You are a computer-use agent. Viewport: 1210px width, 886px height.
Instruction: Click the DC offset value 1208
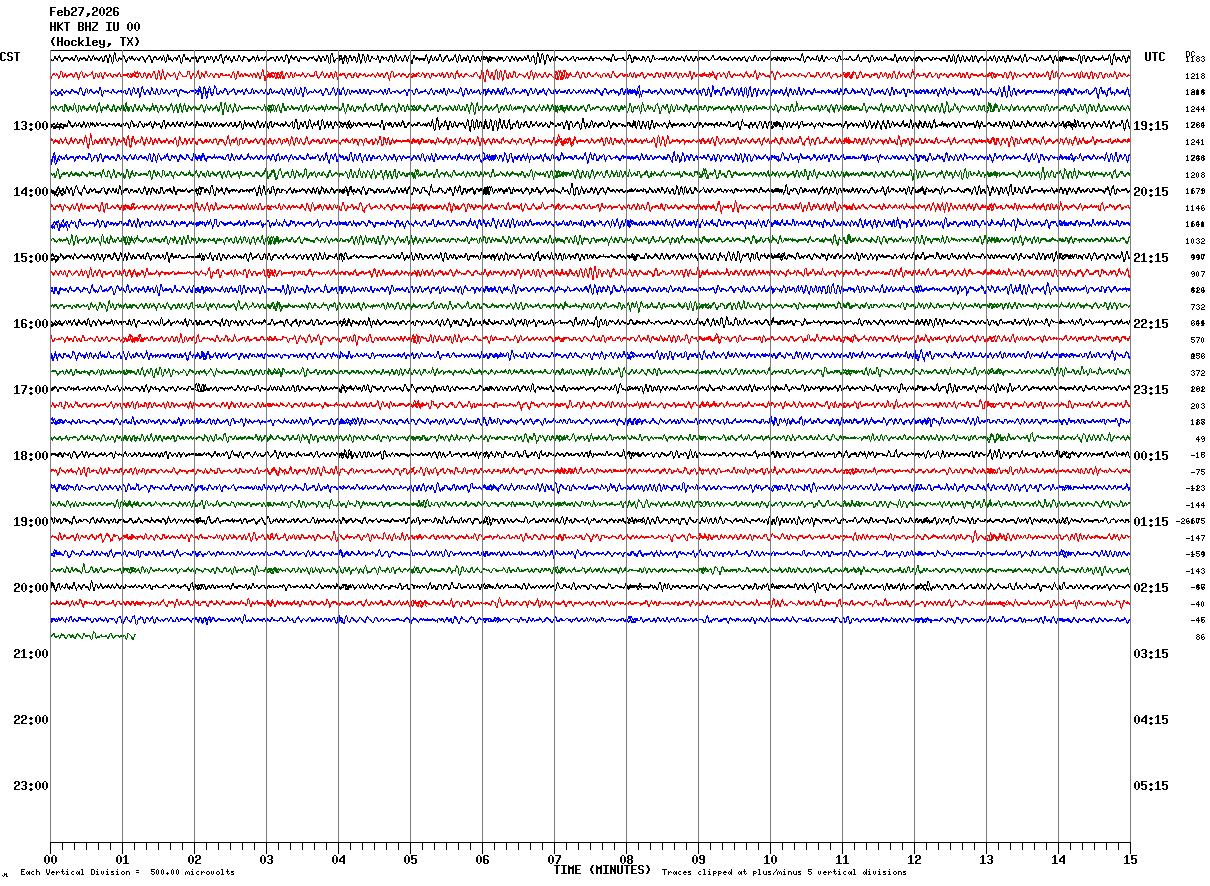coord(1195,175)
